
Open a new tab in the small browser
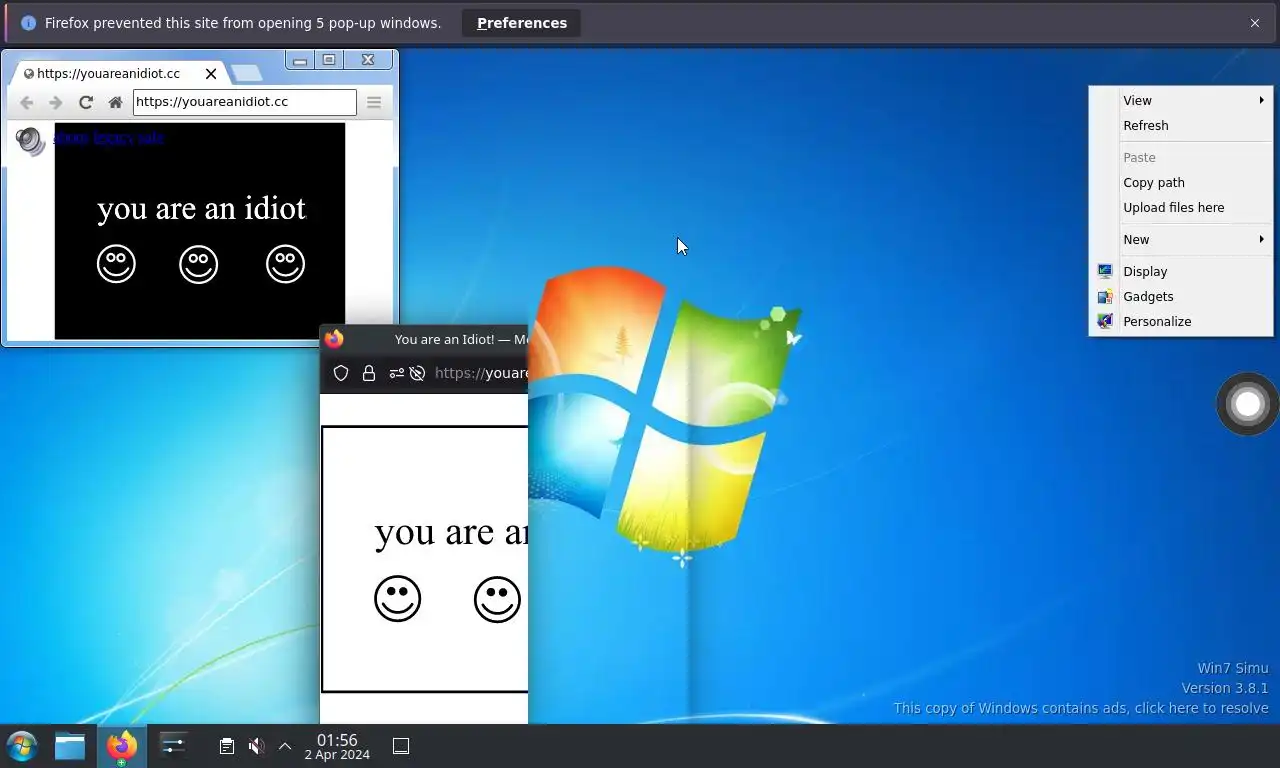pos(246,73)
